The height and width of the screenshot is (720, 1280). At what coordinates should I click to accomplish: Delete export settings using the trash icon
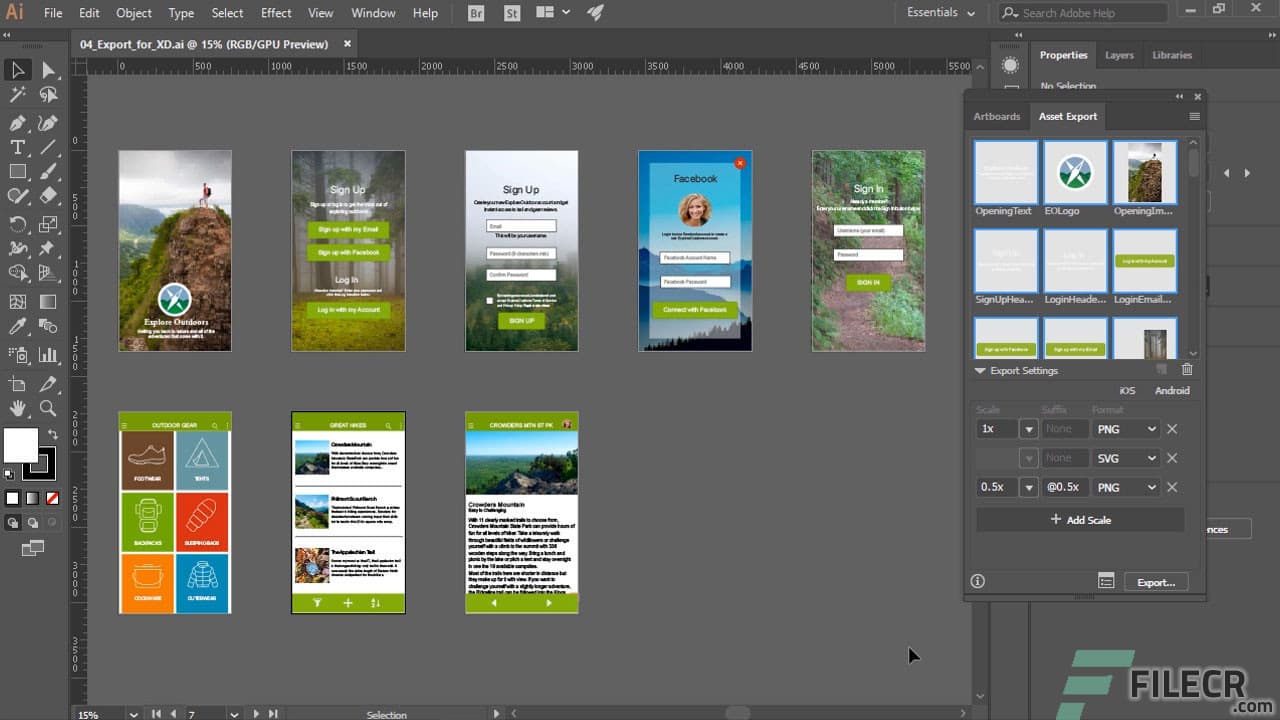(x=1187, y=370)
